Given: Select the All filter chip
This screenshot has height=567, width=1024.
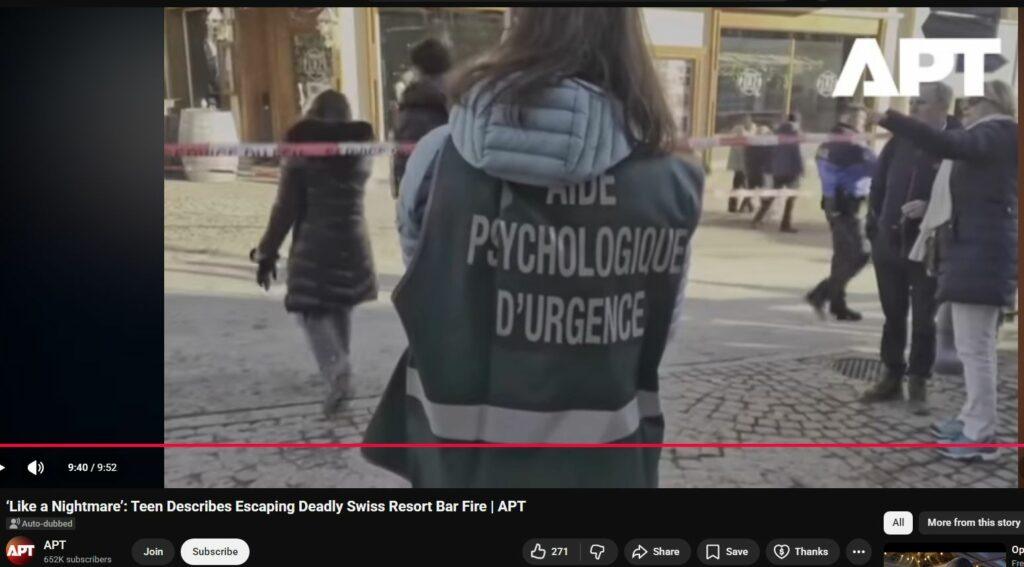Looking at the screenshot, I should (x=897, y=522).
